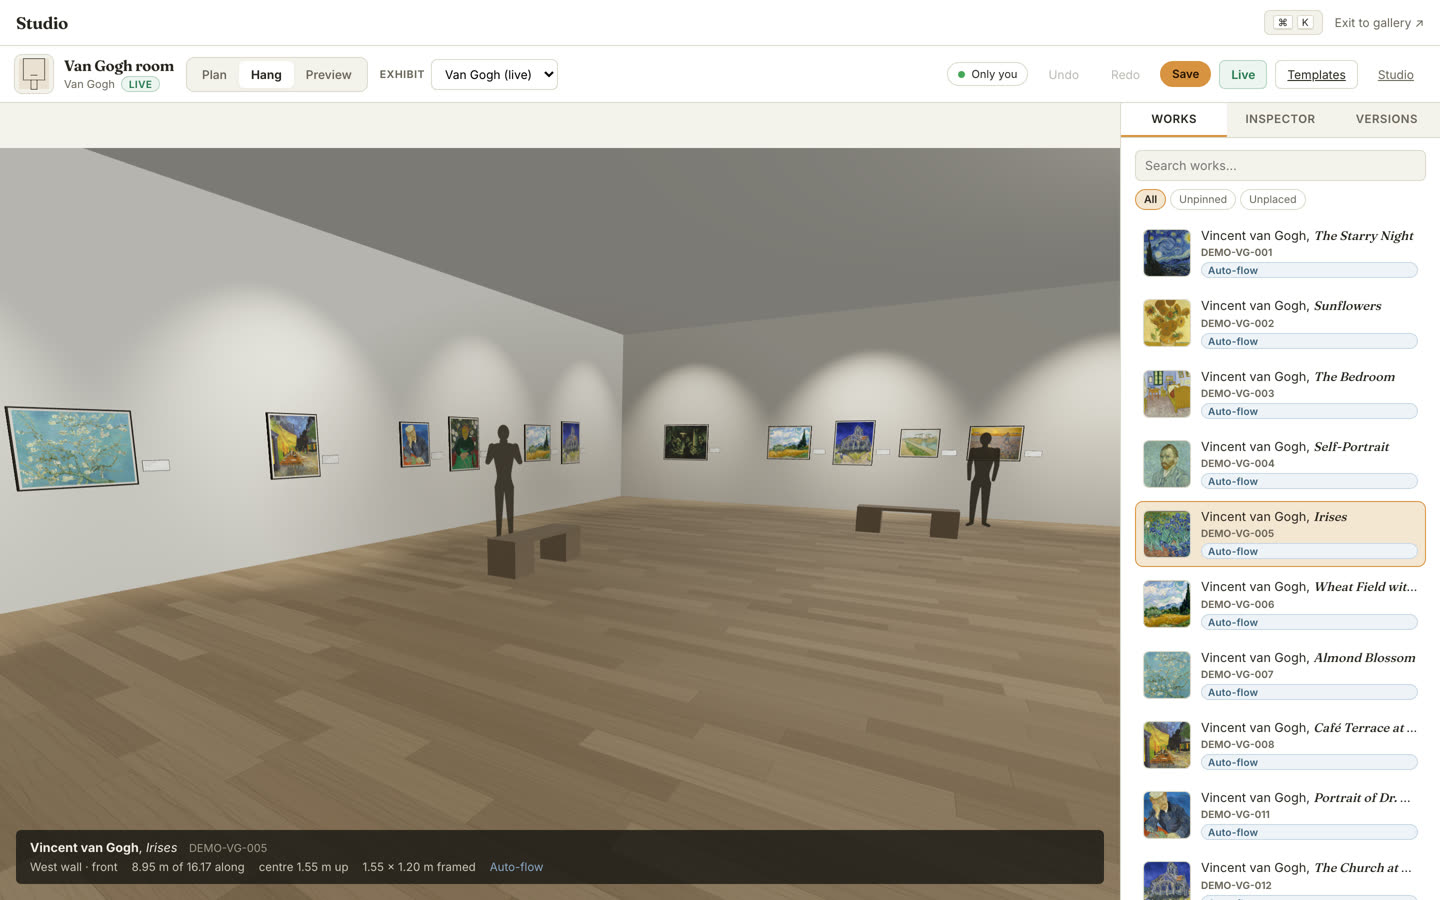The width and height of the screenshot is (1440, 900).
Task: Open the Exhibit dropdown Van Gogh (live)
Action: 494,74
